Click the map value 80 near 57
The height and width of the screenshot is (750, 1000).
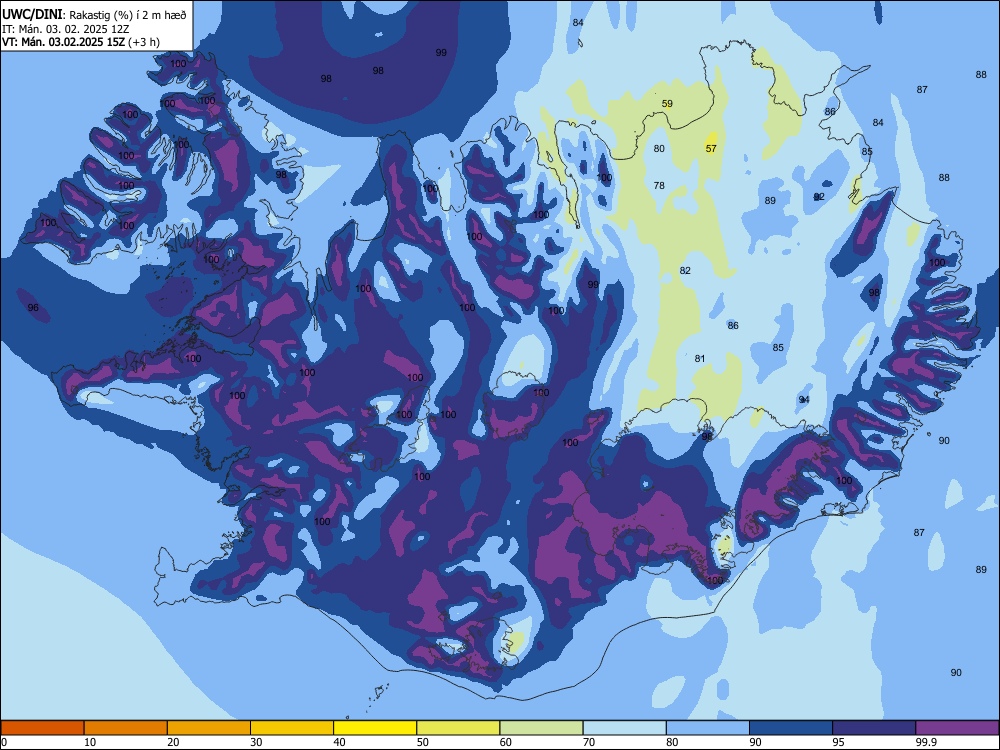[x=659, y=149]
